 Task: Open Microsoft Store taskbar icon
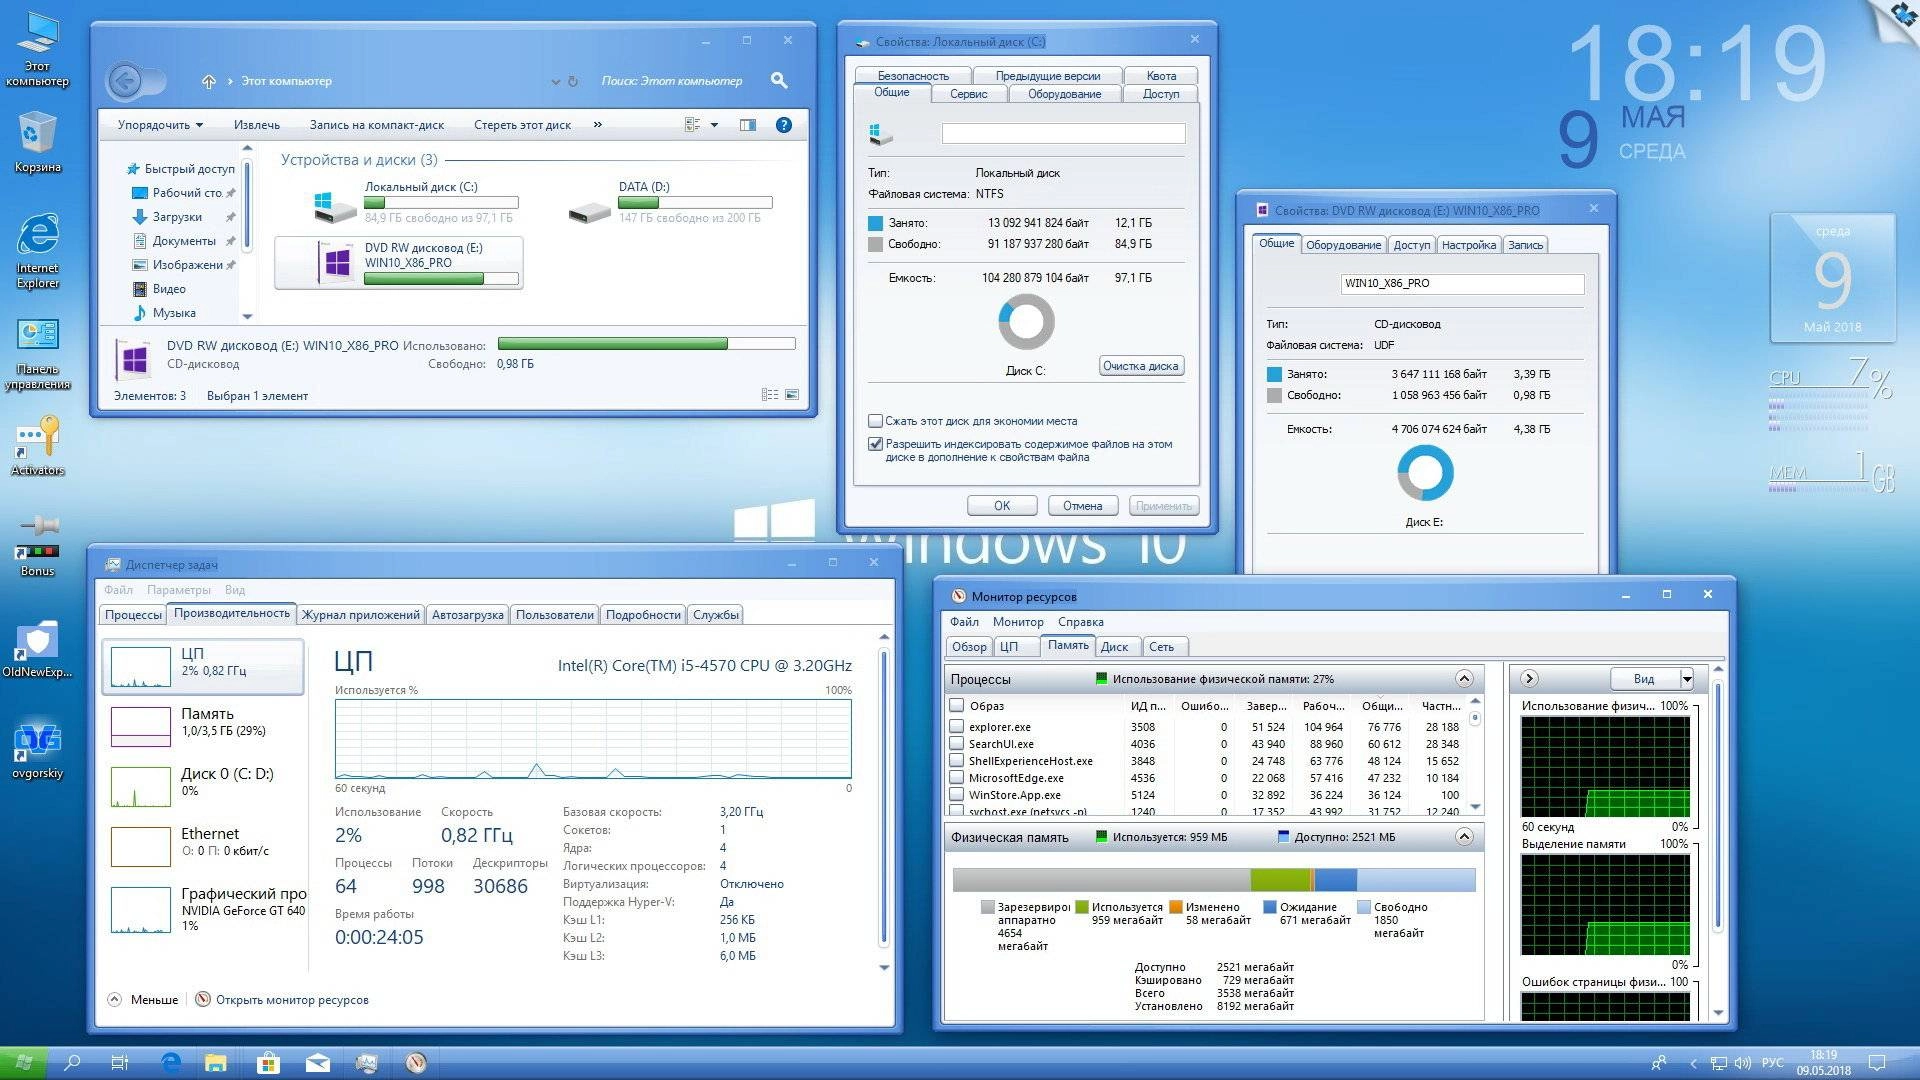[x=268, y=1063]
